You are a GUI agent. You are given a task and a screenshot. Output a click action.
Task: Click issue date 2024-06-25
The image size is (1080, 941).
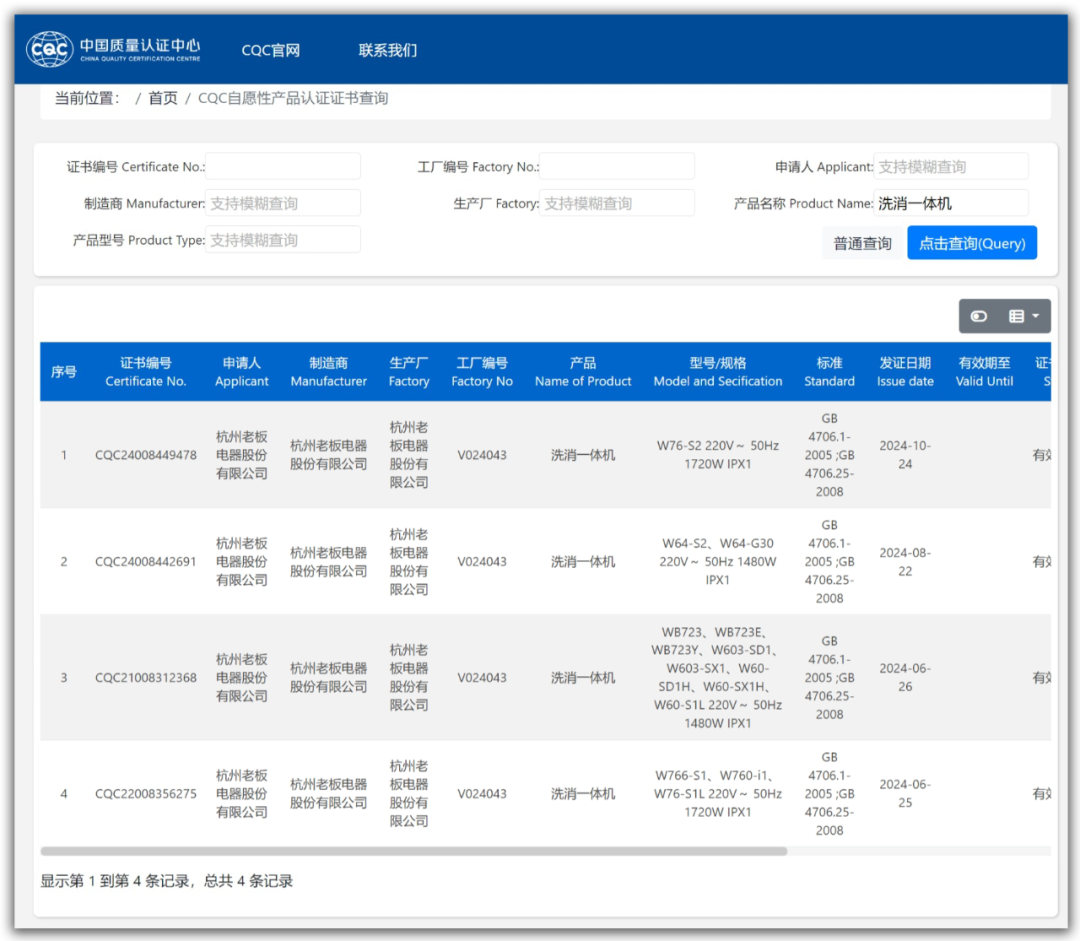[905, 794]
